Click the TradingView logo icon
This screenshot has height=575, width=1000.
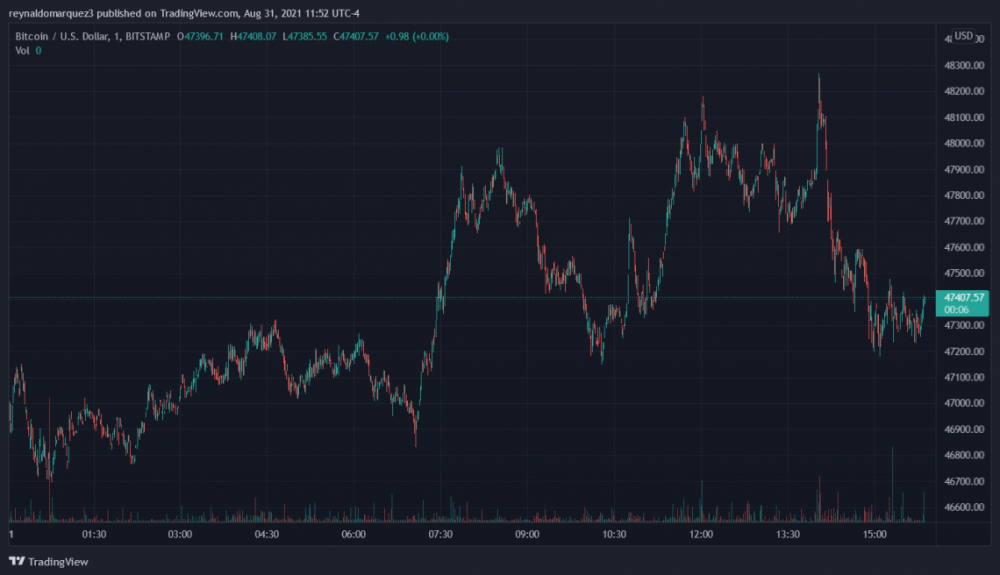click(x=16, y=561)
